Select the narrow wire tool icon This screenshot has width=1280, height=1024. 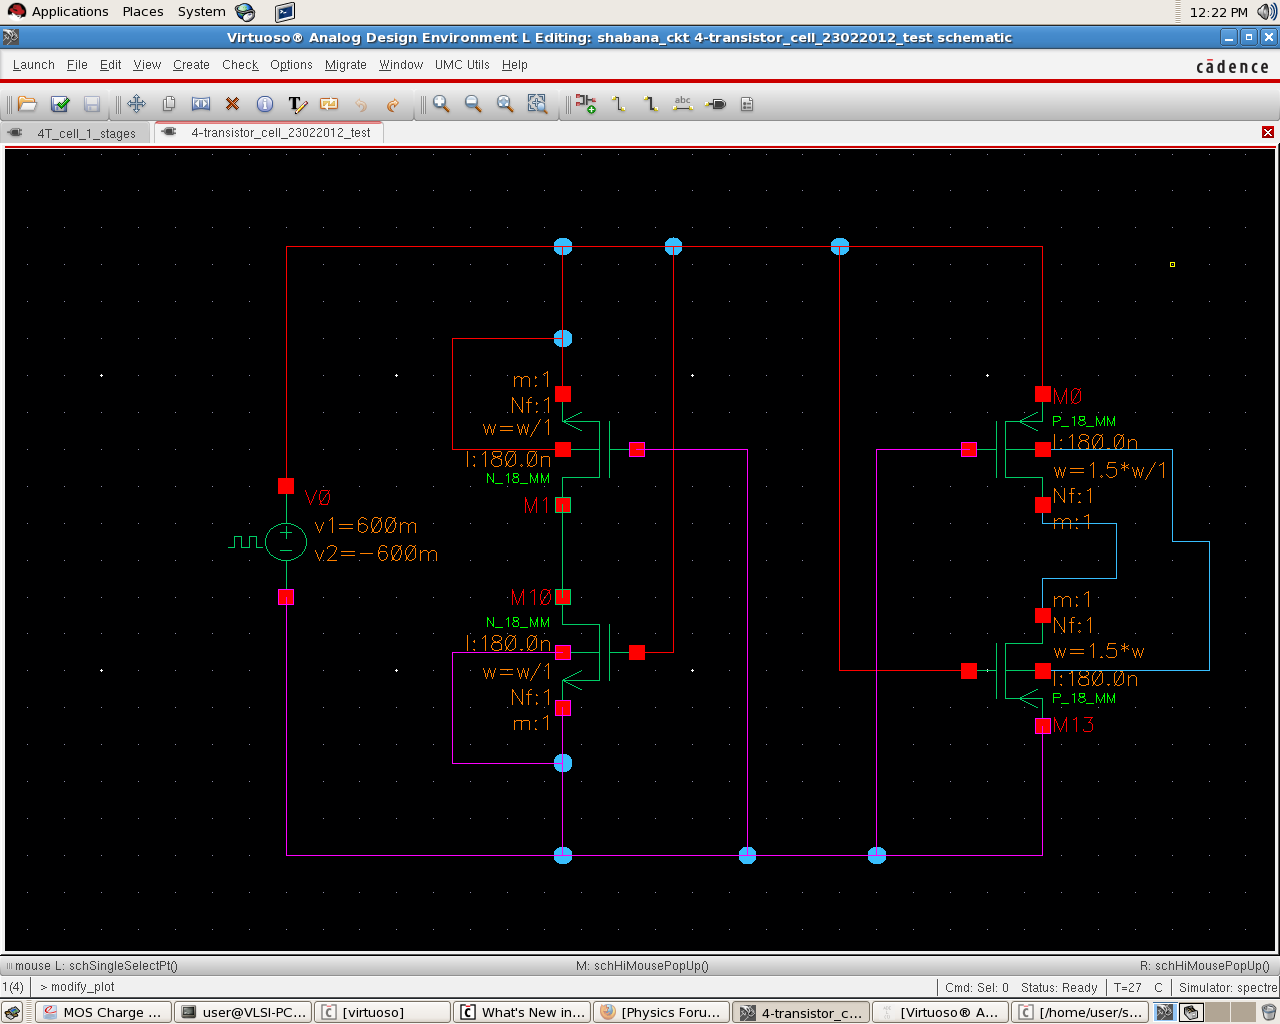pos(619,104)
